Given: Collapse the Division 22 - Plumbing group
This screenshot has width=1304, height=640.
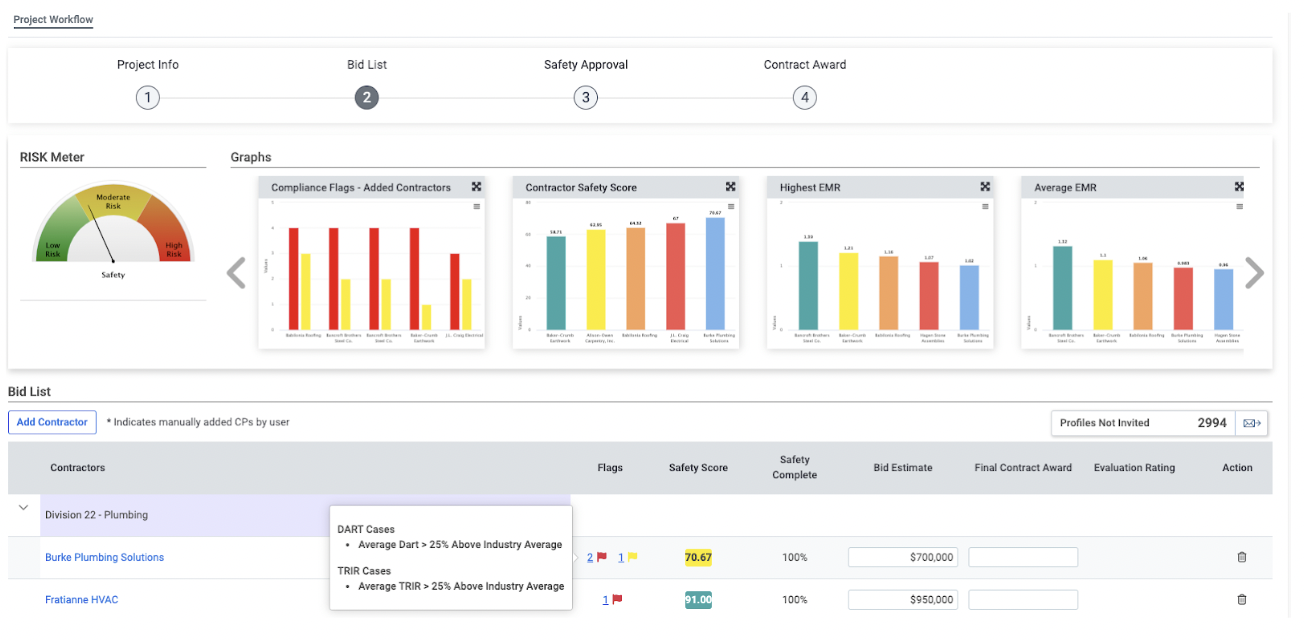Looking at the screenshot, I should 23,508.
